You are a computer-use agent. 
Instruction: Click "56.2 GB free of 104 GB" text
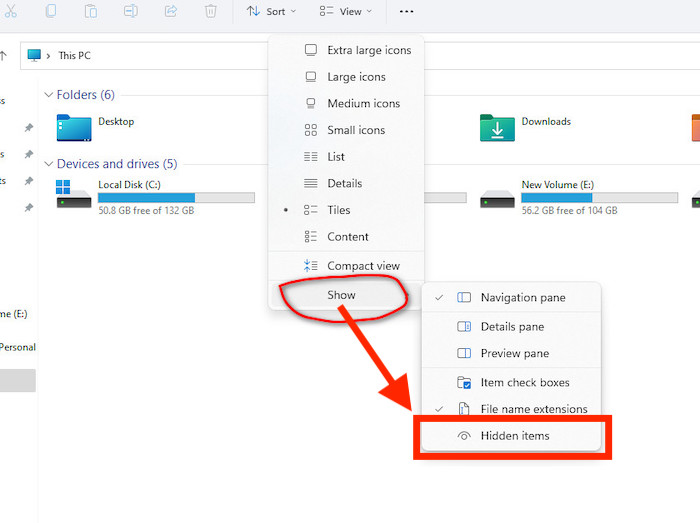[x=569, y=210]
